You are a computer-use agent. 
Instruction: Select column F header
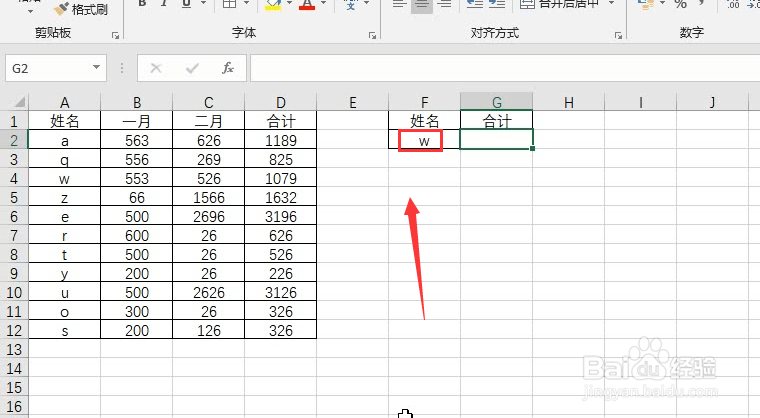tap(425, 102)
